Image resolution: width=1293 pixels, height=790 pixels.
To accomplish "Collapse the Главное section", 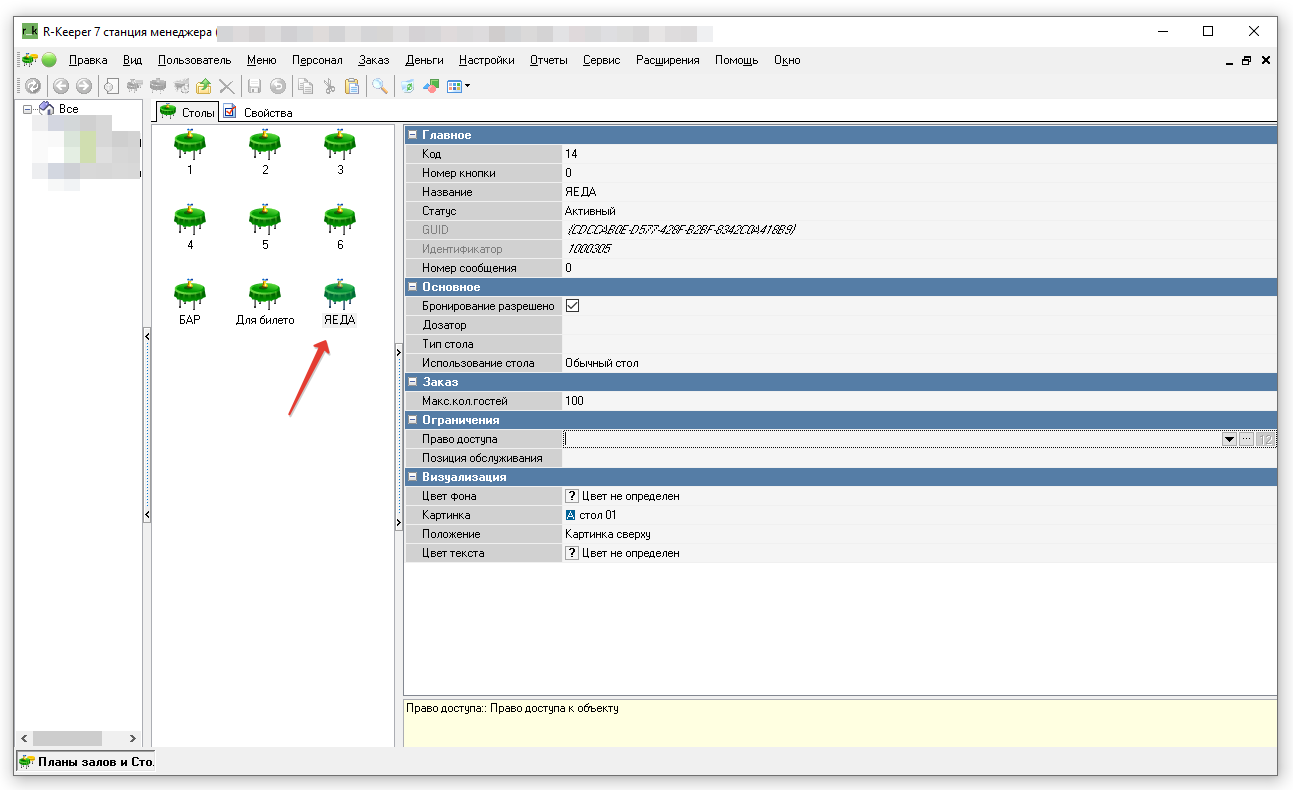I will tap(413, 135).
